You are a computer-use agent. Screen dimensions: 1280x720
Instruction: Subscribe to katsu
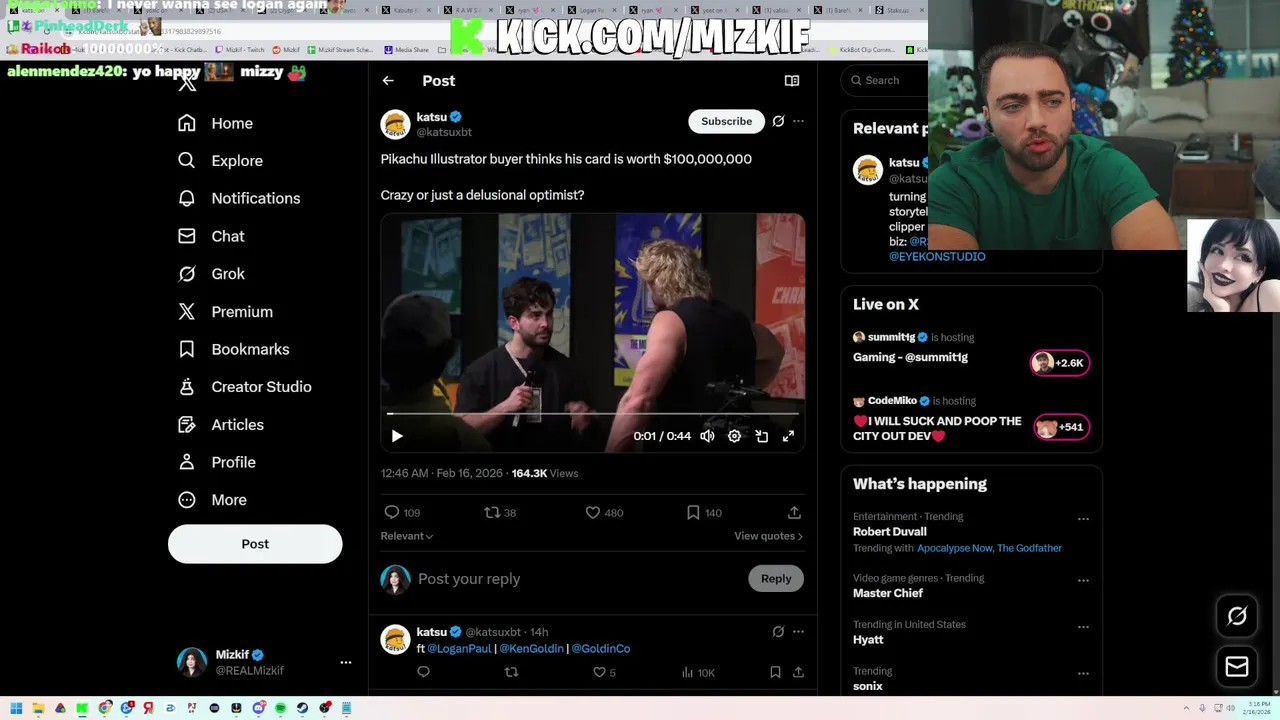click(726, 121)
